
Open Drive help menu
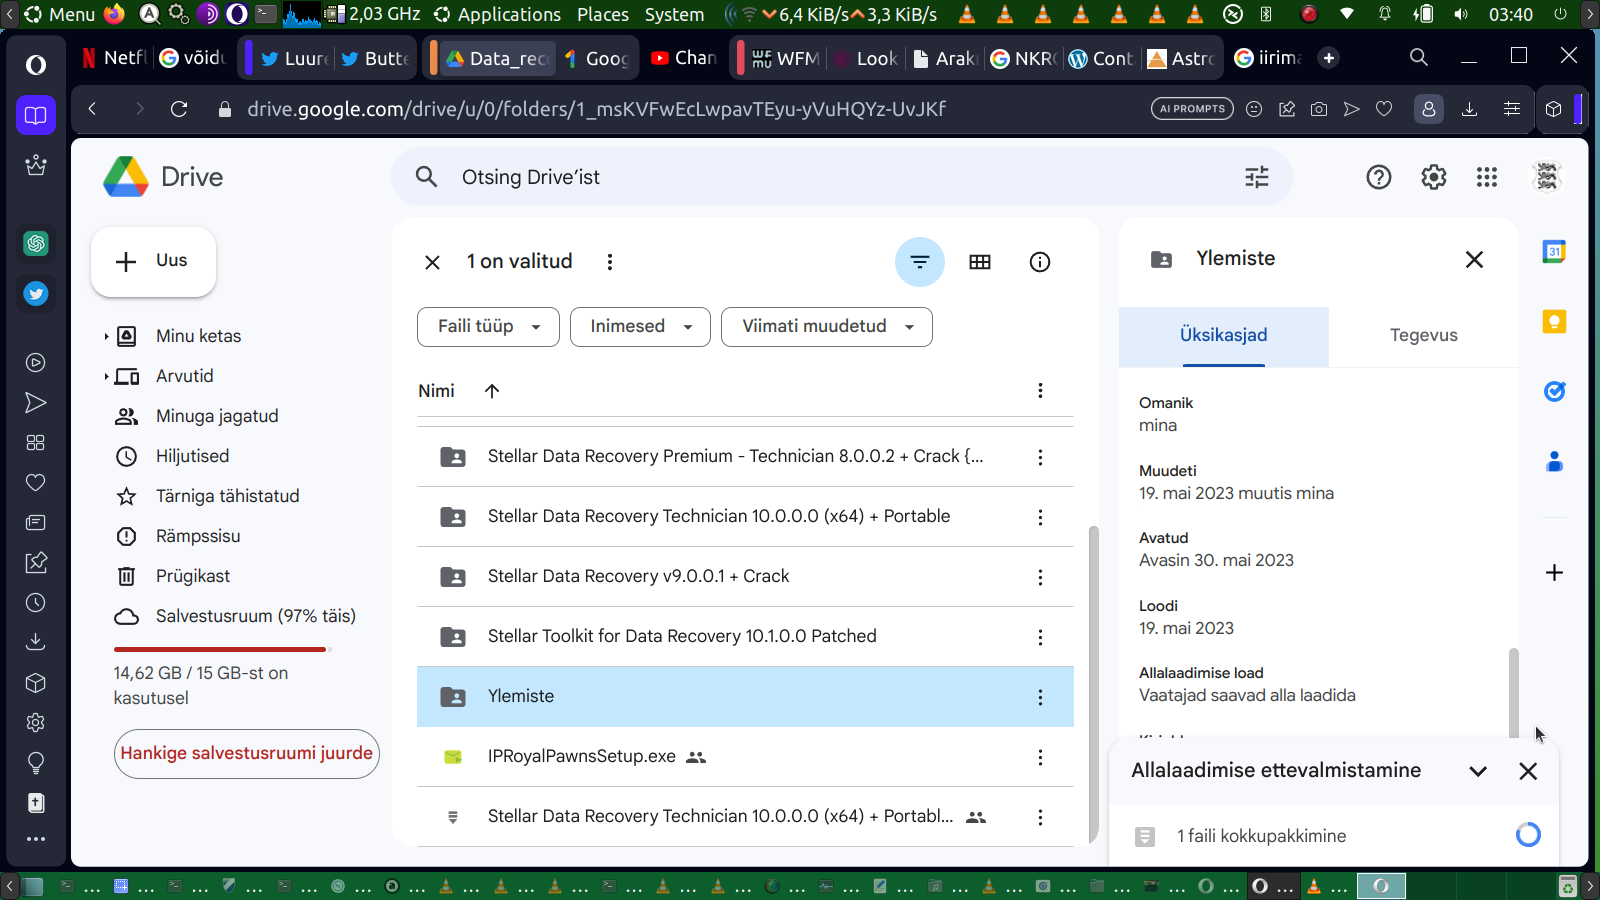[x=1379, y=177]
